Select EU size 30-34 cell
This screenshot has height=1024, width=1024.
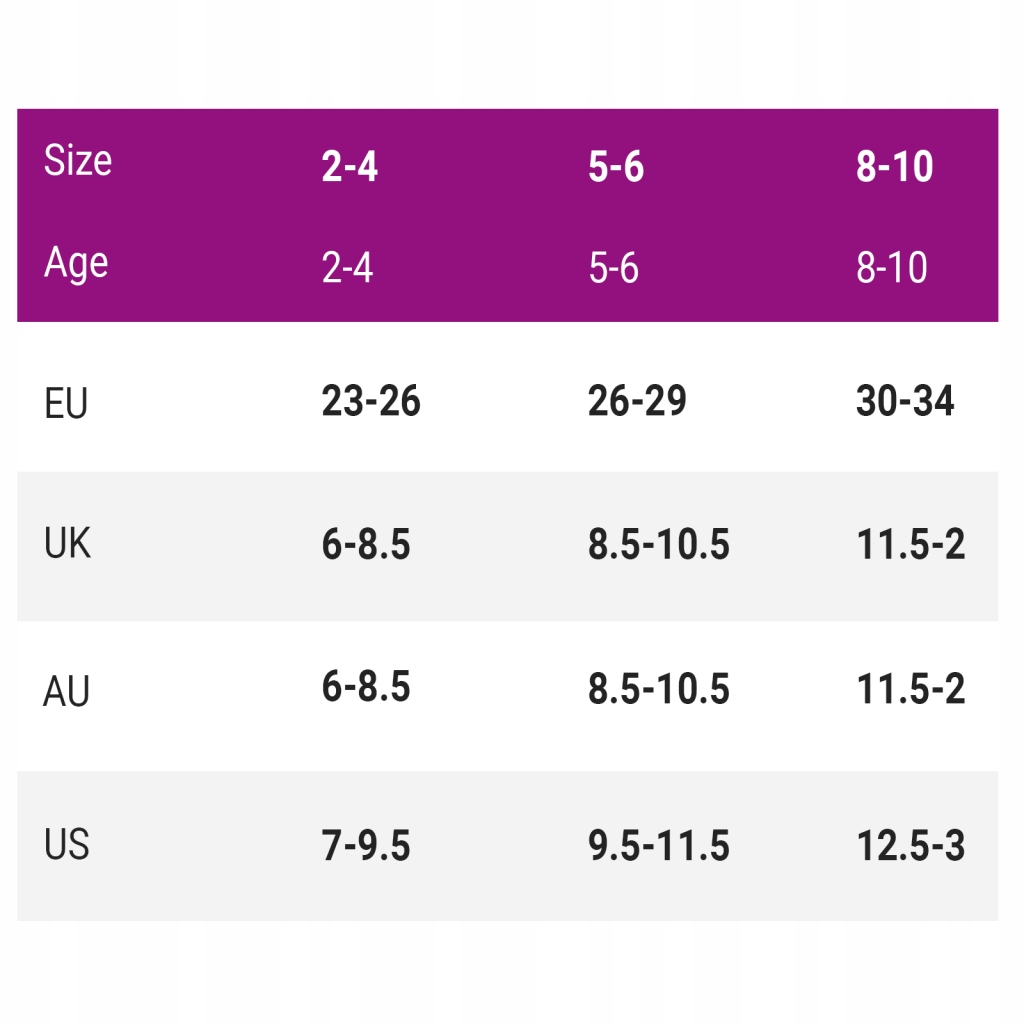click(905, 401)
